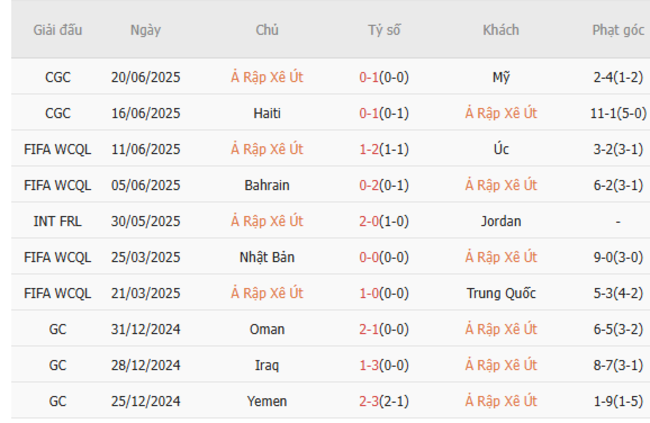Open the Bahrain team link

pos(267,185)
